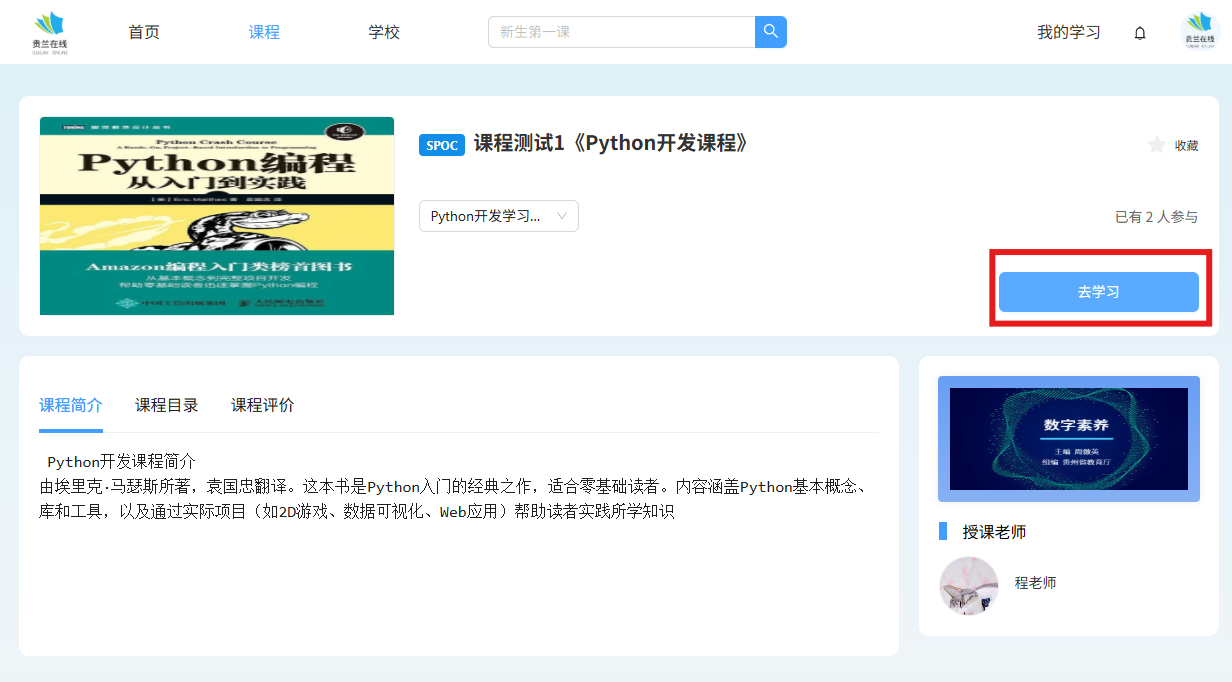Open 我的学习 link
The width and height of the screenshot is (1232, 682).
pyautogui.click(x=1068, y=32)
